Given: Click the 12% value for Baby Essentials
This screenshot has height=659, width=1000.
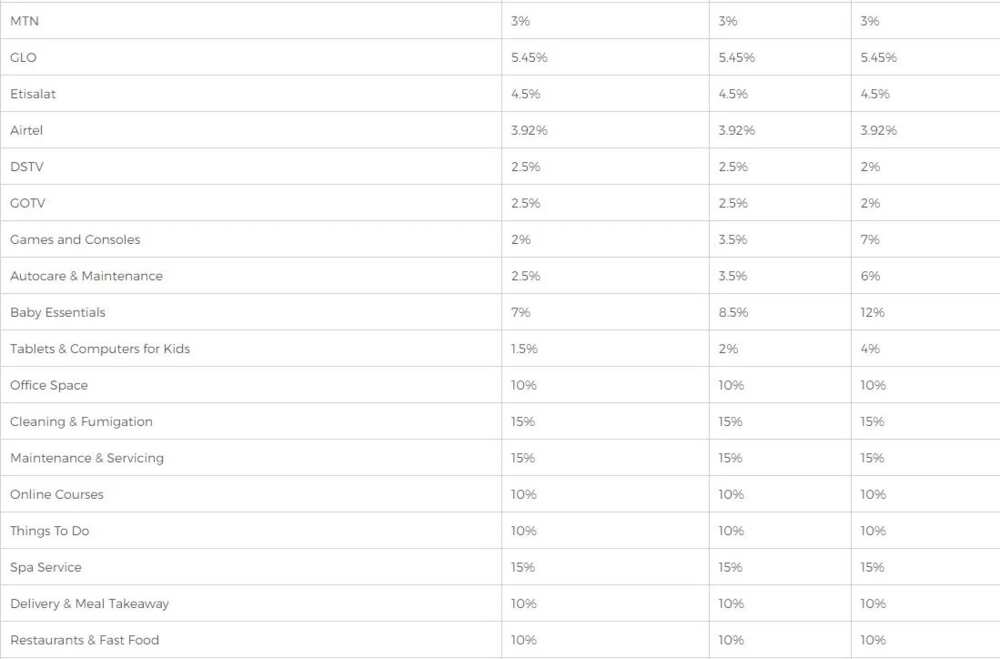Looking at the screenshot, I should (x=872, y=312).
